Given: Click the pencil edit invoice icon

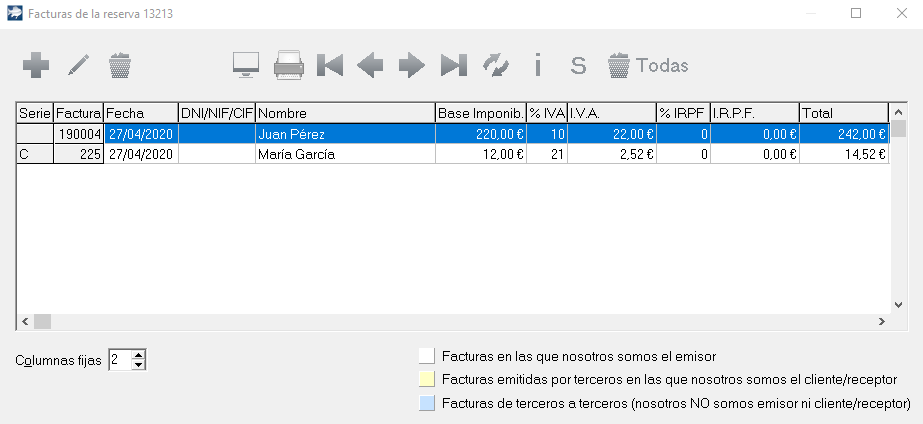Looking at the screenshot, I should (78, 66).
